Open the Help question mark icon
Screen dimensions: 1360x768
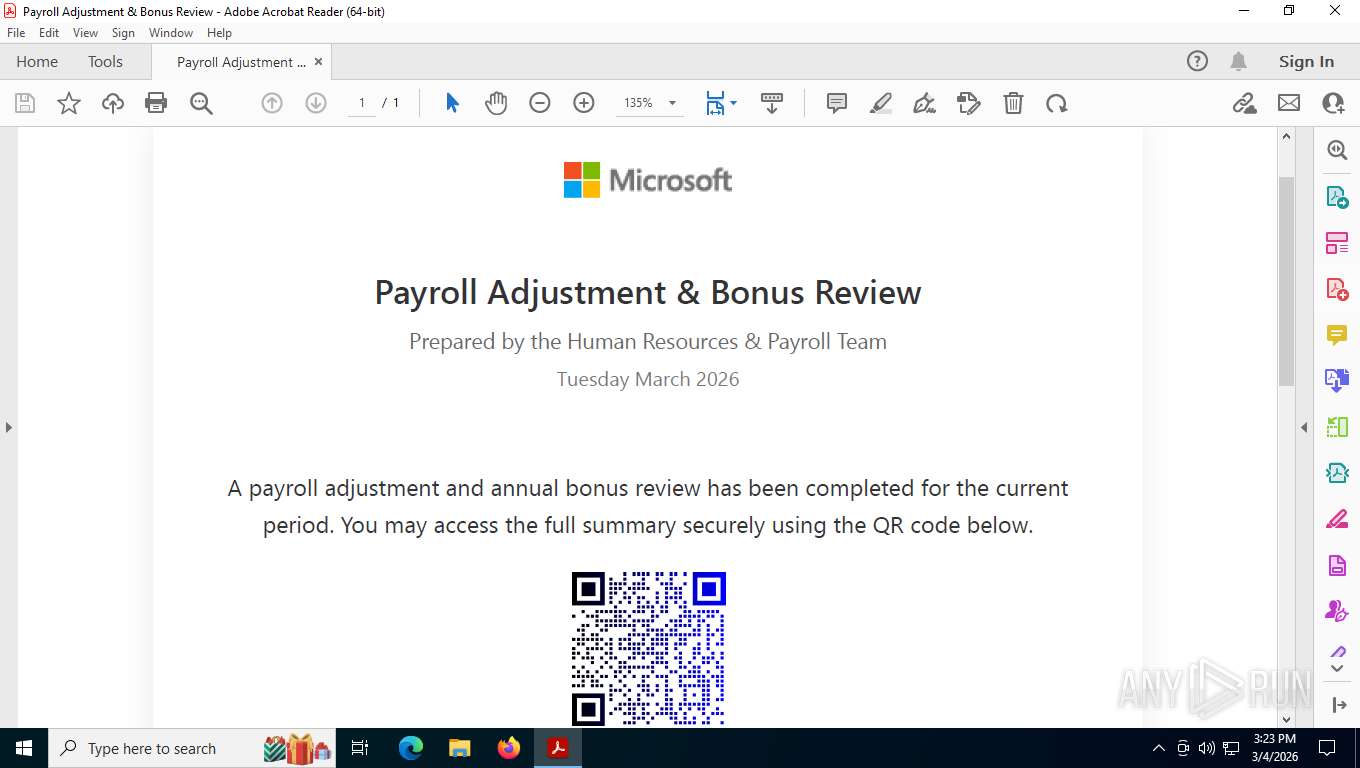(x=1197, y=61)
